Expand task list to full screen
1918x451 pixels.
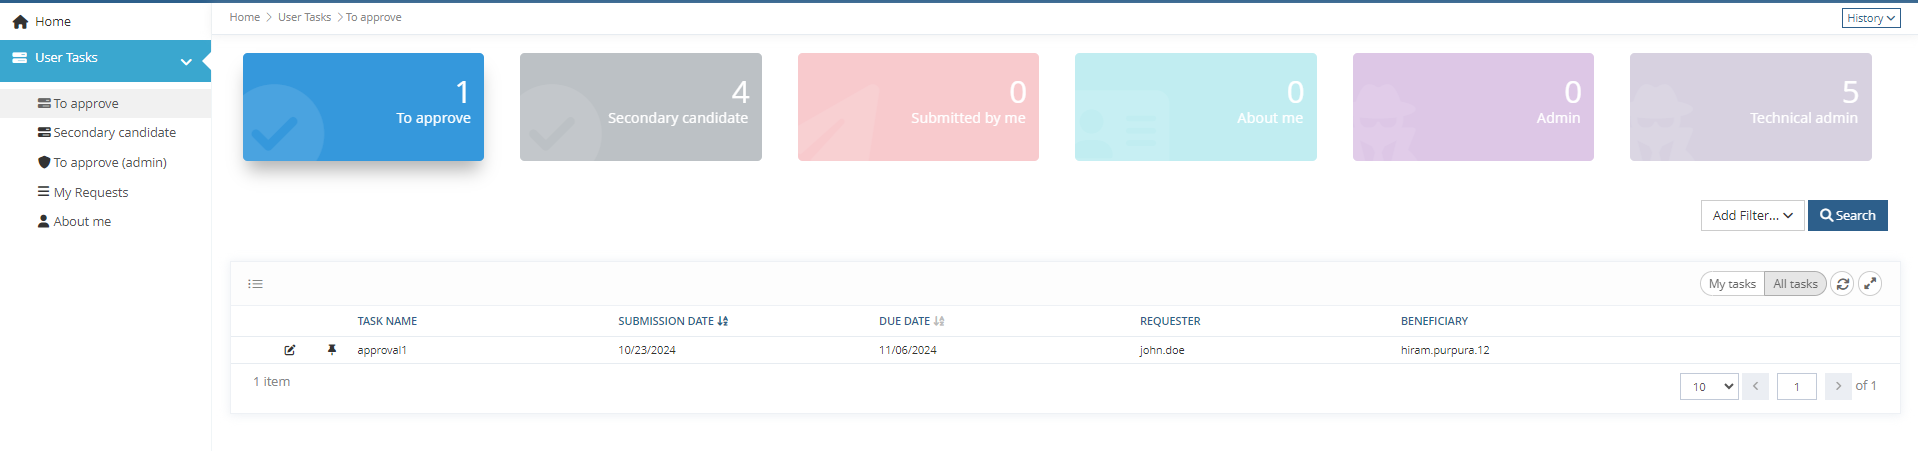tap(1870, 284)
